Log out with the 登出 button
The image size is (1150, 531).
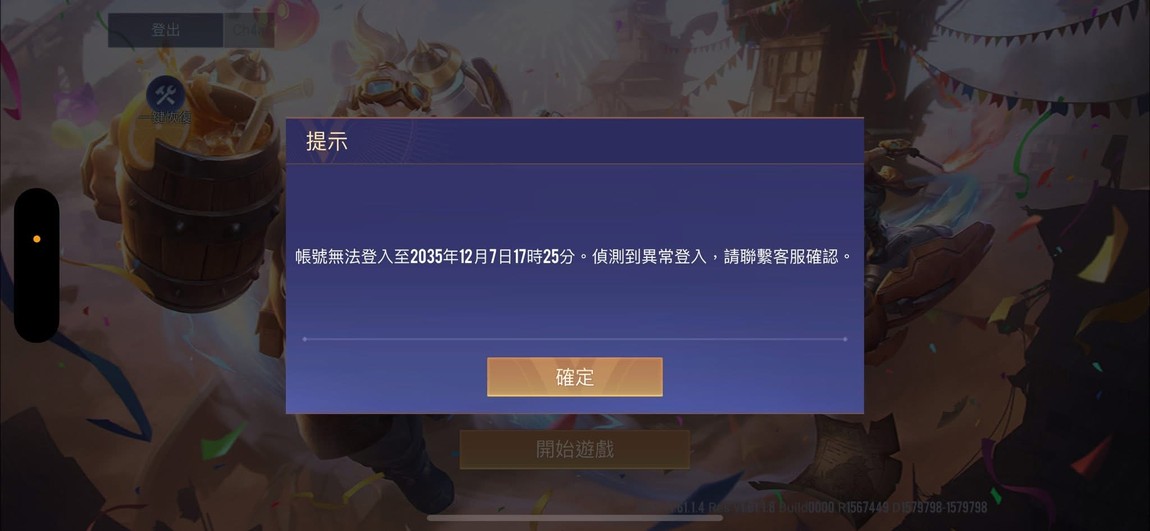(166, 30)
